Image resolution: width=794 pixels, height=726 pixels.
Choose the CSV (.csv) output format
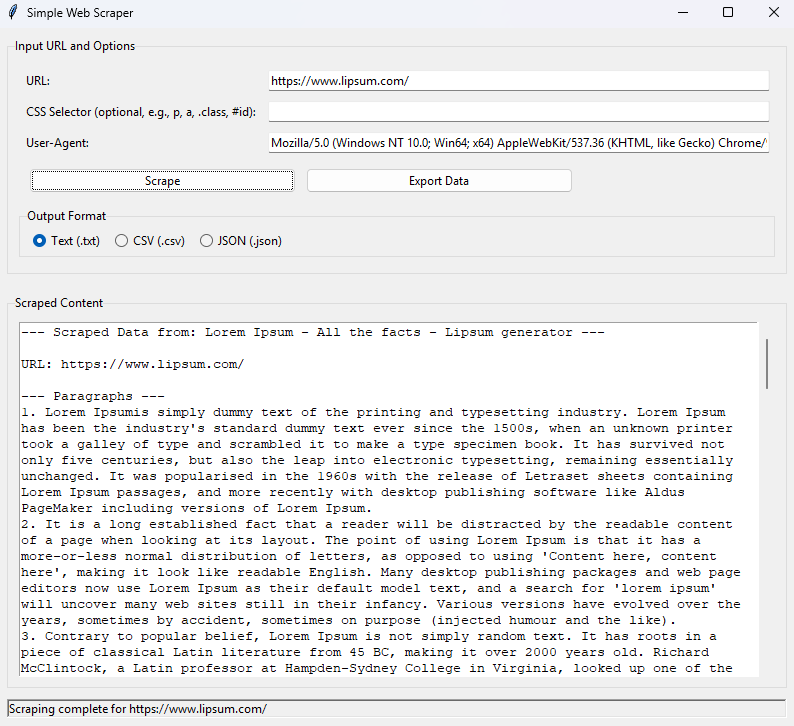tap(121, 240)
